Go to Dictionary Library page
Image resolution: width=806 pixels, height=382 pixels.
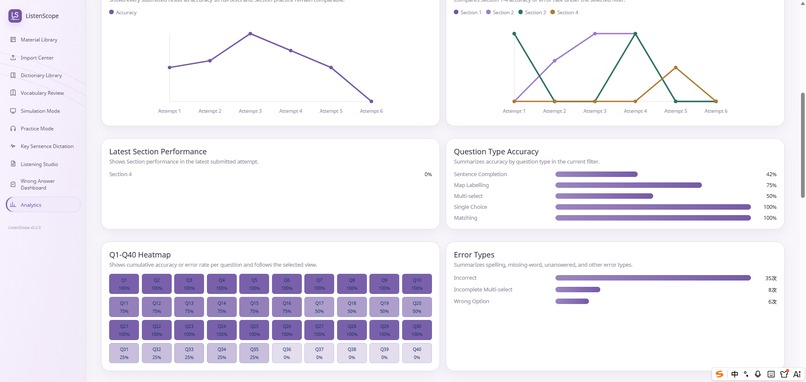pyautogui.click(x=43, y=75)
